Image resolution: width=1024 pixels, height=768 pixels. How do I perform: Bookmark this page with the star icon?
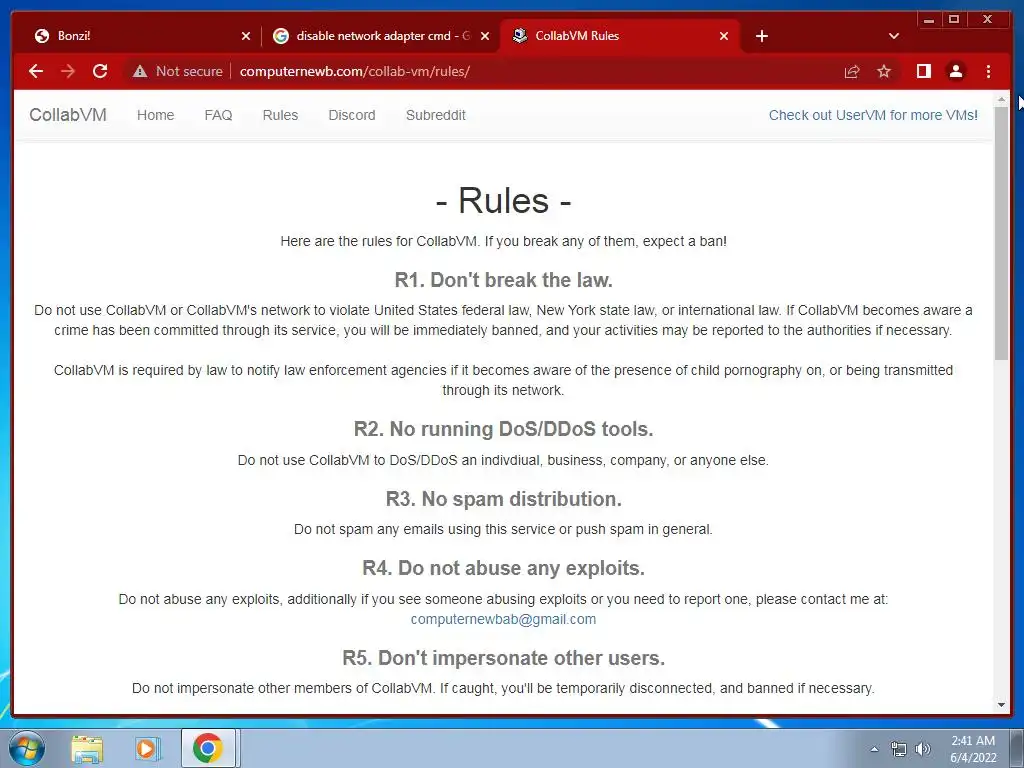884,71
